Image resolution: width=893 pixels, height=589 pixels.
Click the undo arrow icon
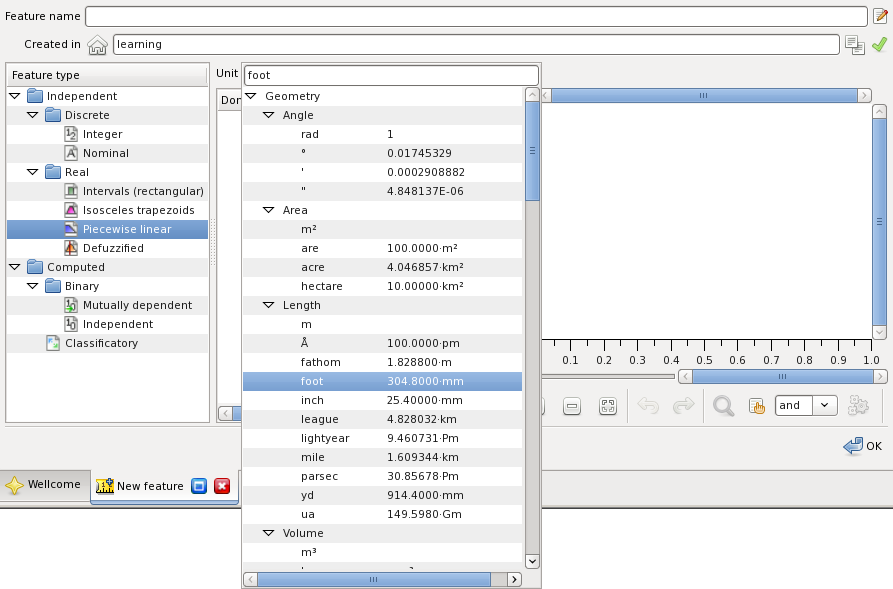pyautogui.click(x=648, y=406)
